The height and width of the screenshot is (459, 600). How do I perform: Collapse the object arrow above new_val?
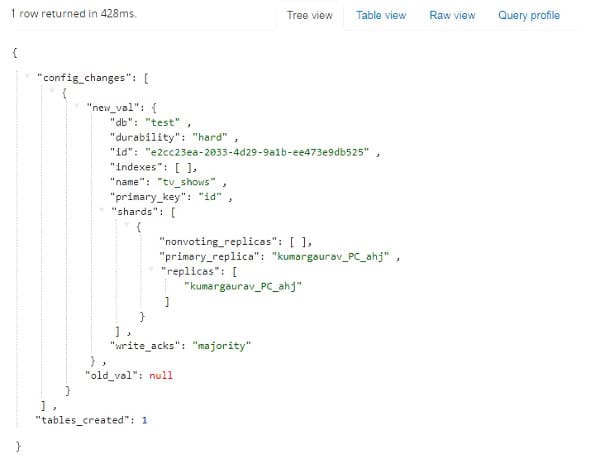[54, 91]
